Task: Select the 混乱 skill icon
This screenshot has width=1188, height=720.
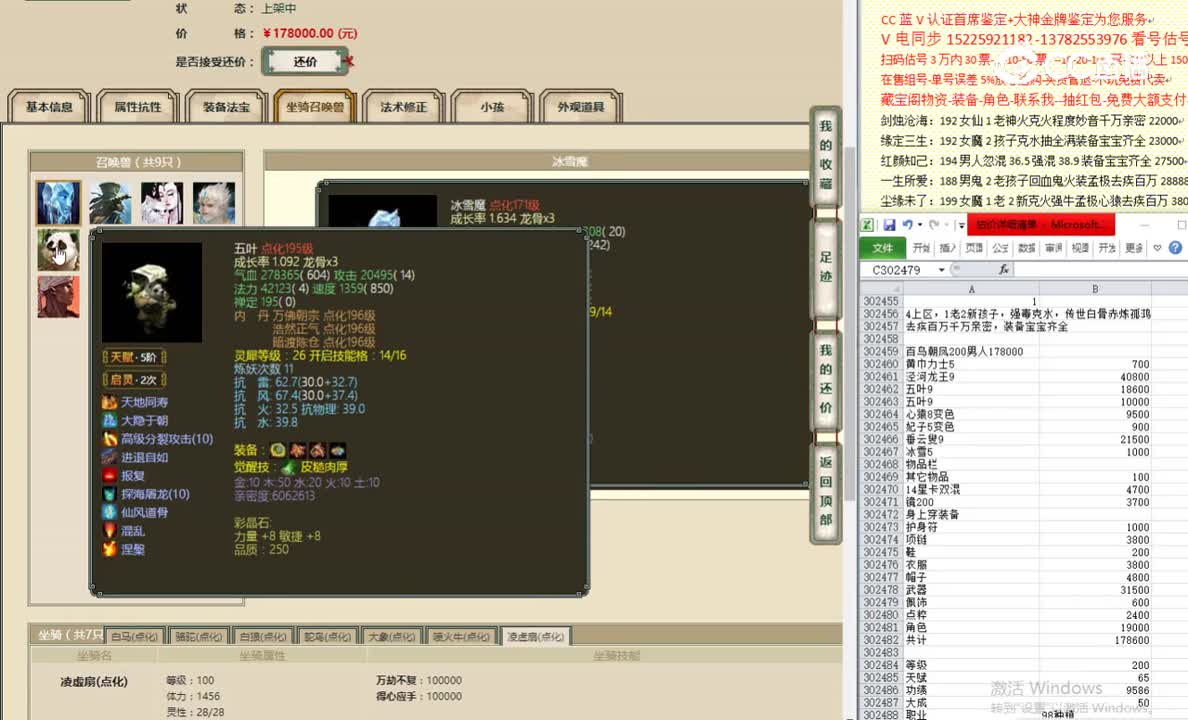Action: [109, 528]
